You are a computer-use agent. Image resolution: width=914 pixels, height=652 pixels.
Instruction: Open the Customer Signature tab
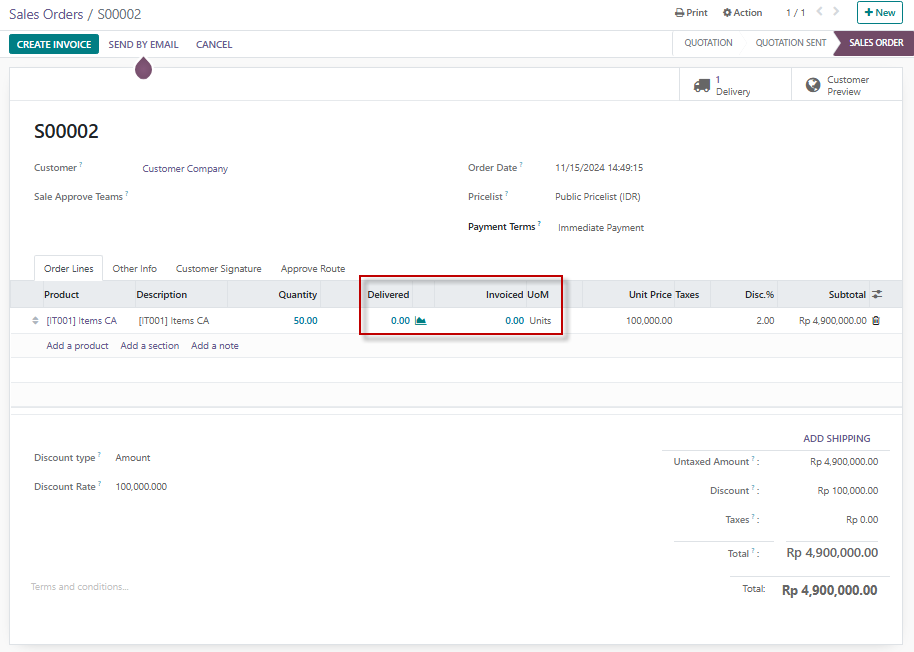pos(219,269)
